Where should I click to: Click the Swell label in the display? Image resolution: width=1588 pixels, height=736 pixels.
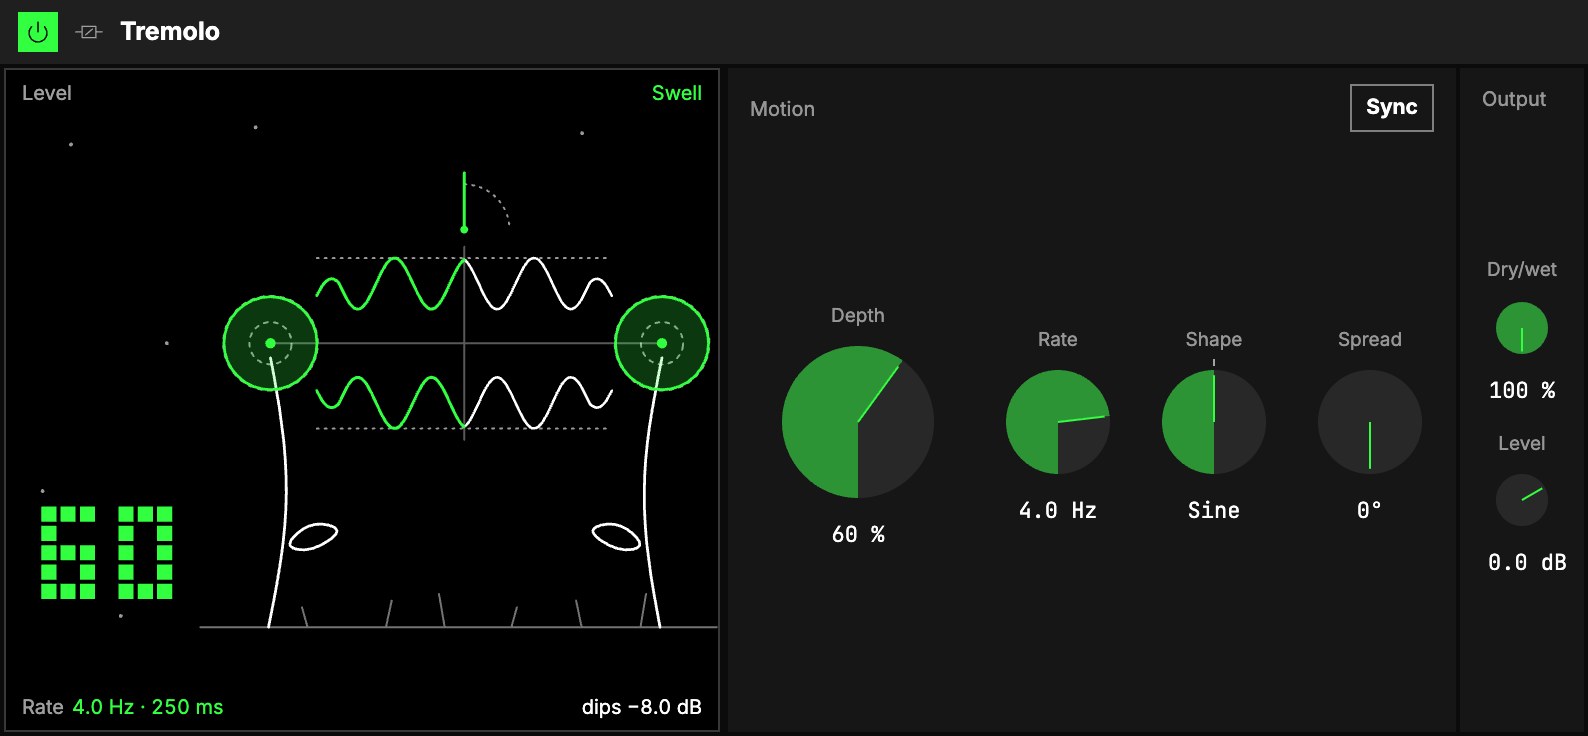coord(677,93)
